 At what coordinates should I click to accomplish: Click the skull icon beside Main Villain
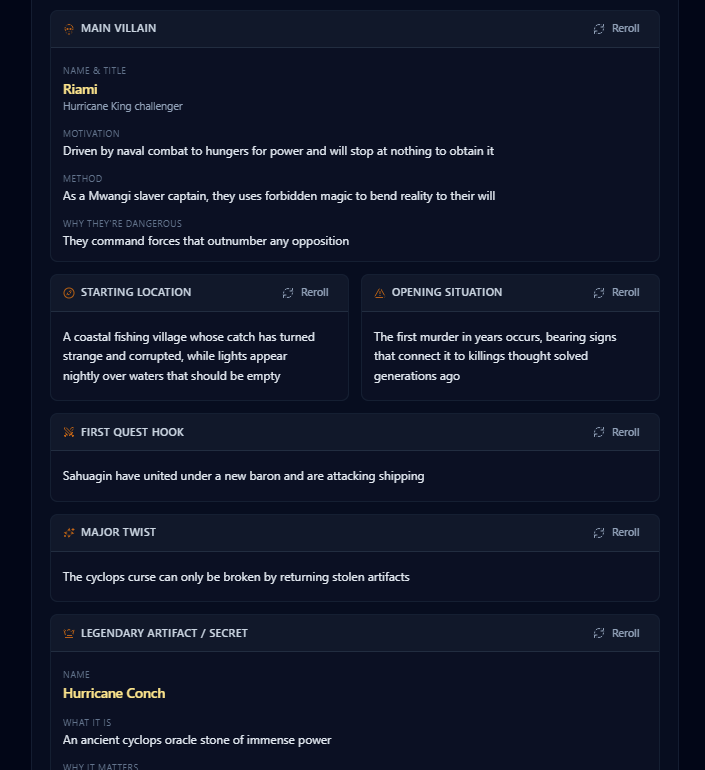pos(69,29)
